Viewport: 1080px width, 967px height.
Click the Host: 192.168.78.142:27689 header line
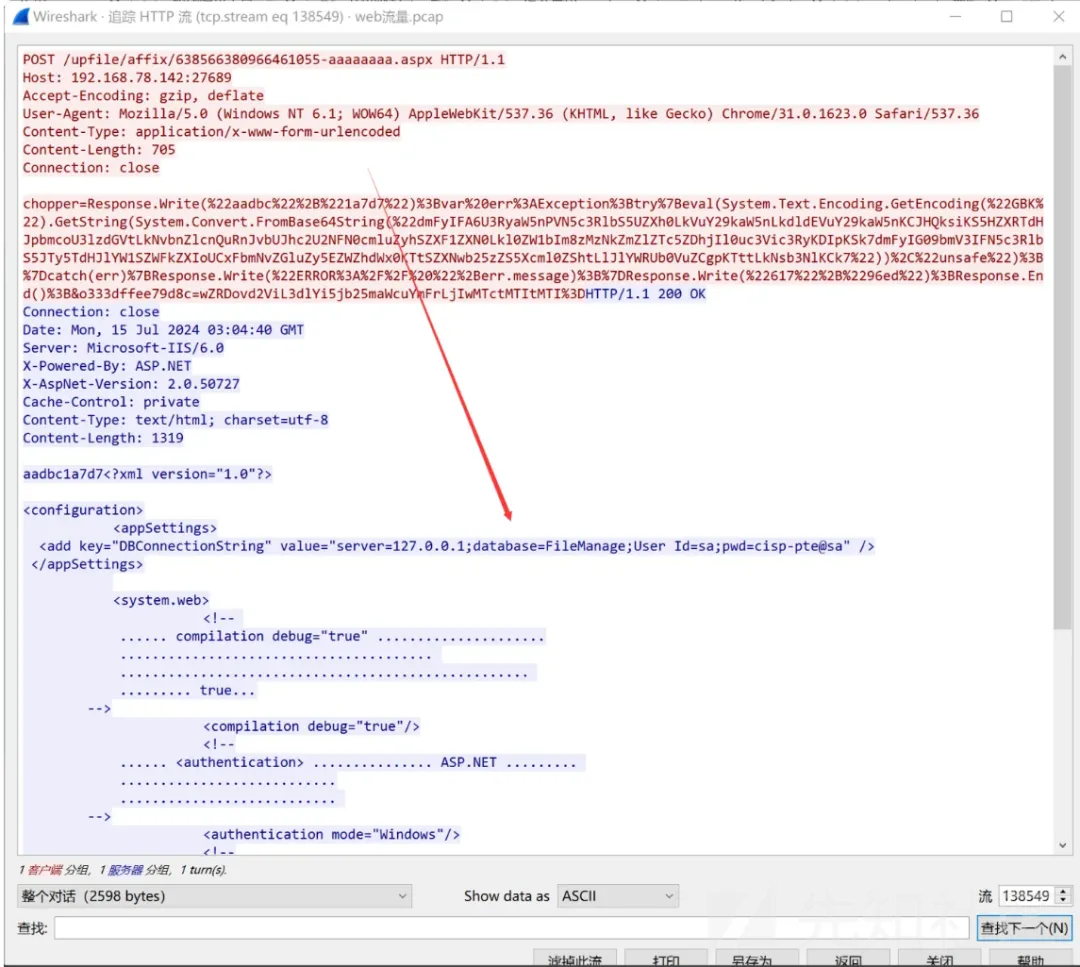127,77
